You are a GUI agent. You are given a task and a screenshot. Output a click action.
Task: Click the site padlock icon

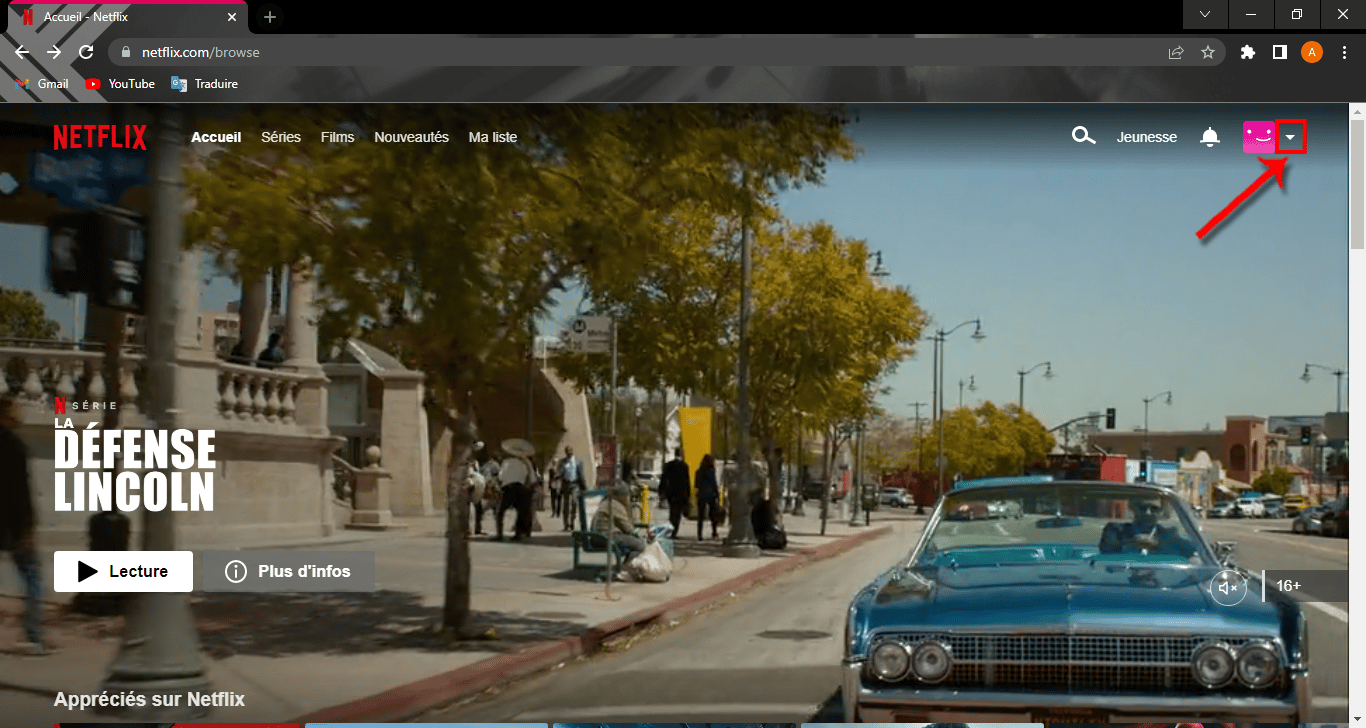pos(126,52)
